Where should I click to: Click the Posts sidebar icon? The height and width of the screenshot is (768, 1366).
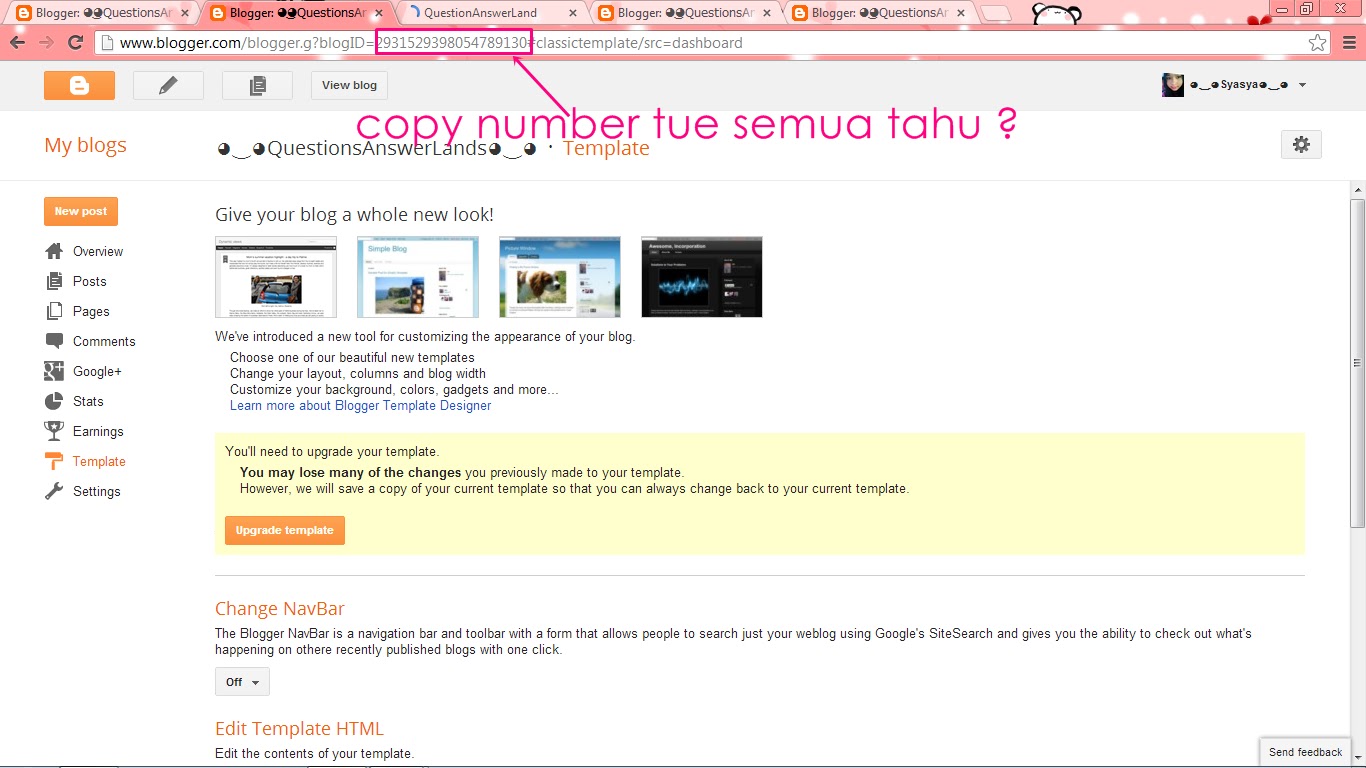[x=54, y=281]
